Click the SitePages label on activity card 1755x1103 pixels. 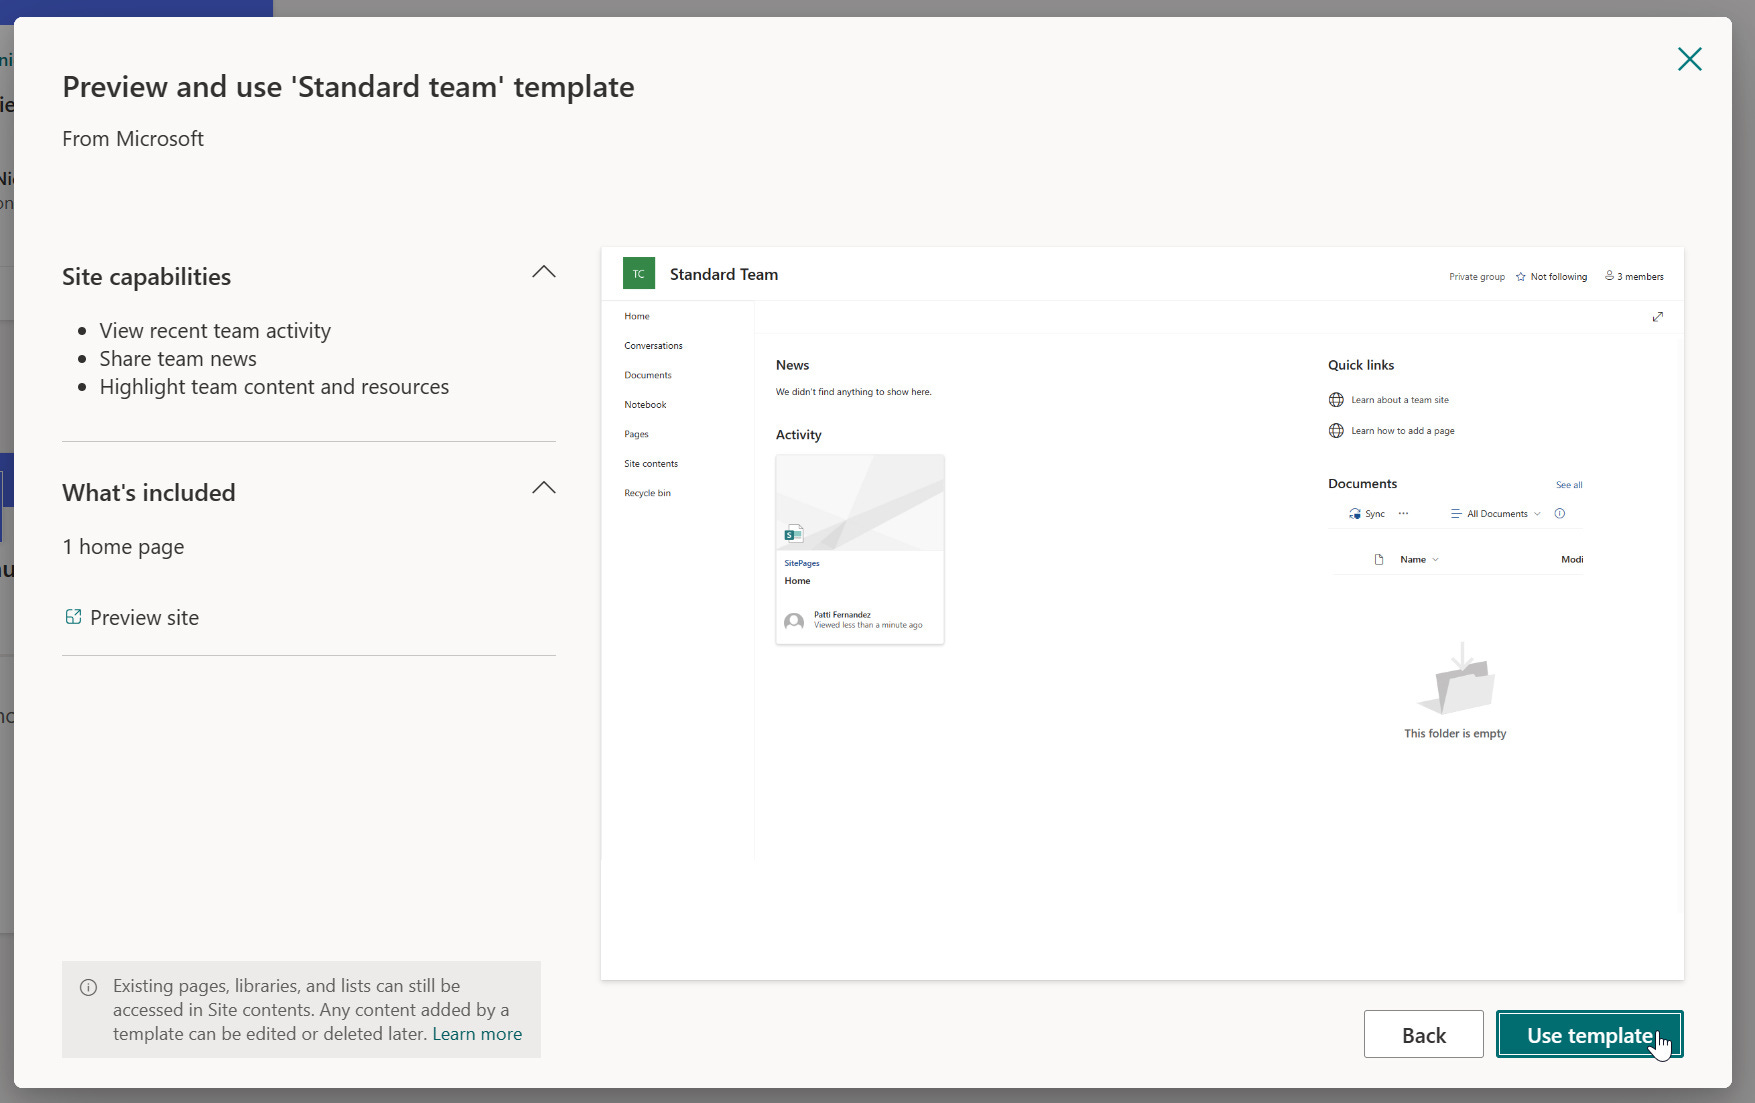(x=801, y=563)
